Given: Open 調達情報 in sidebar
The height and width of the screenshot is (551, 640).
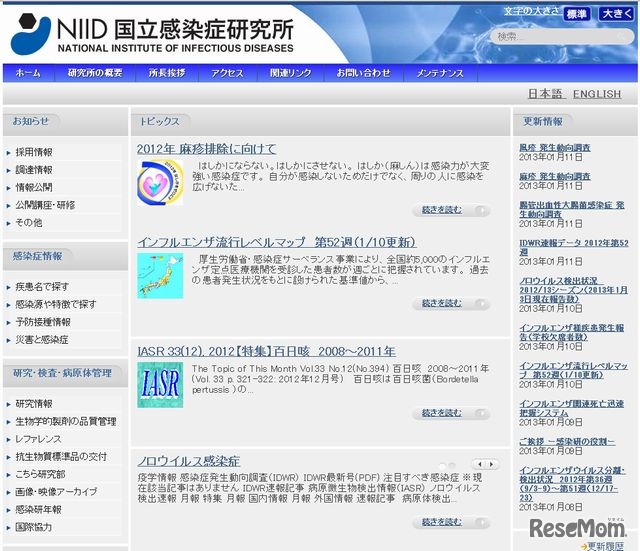Looking at the screenshot, I should tap(34, 170).
